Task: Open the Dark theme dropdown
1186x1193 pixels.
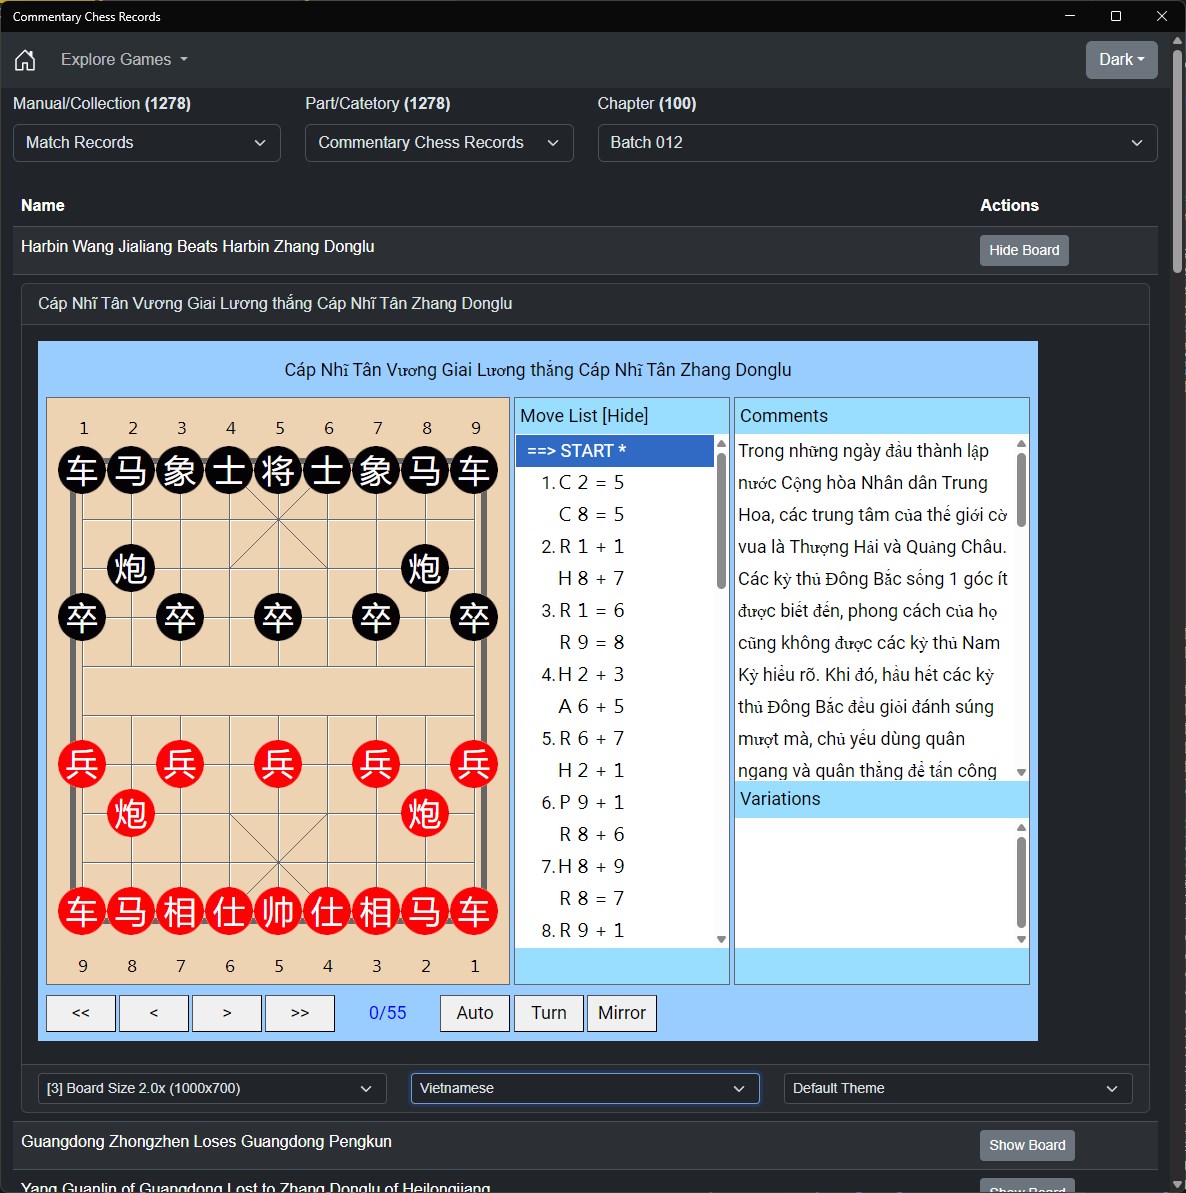Action: click(x=1121, y=59)
